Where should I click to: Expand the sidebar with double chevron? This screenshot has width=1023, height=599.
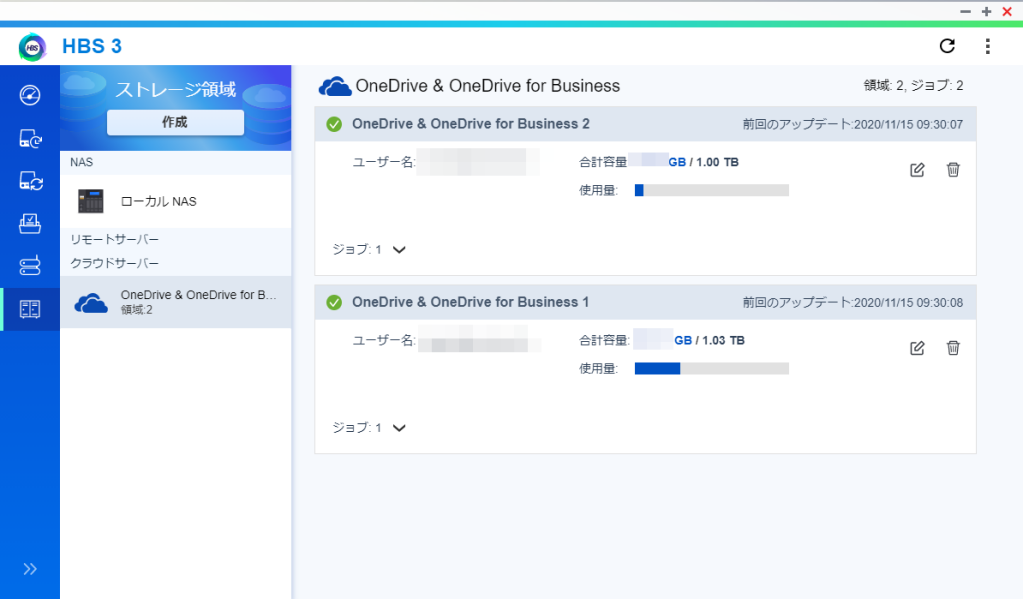click(x=29, y=569)
